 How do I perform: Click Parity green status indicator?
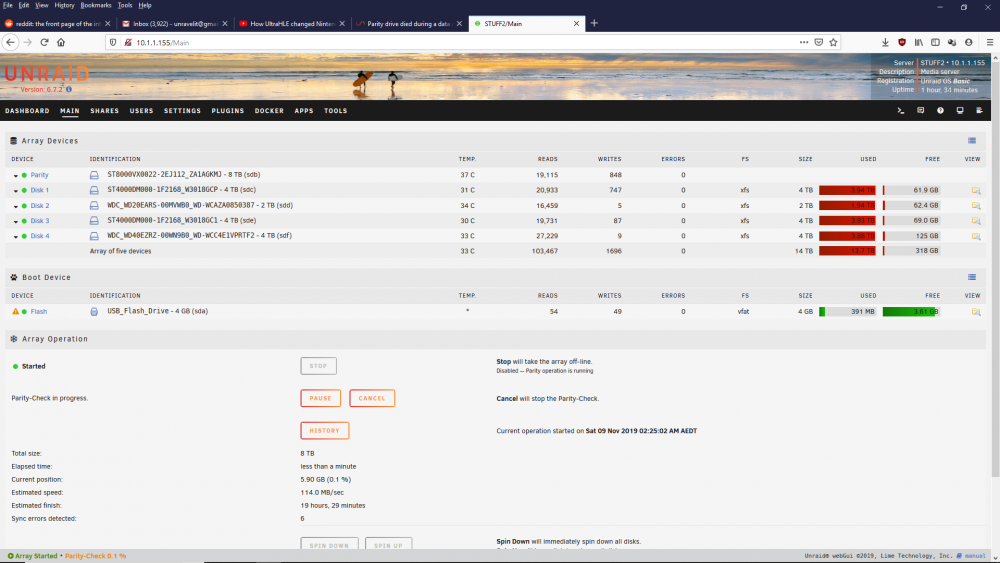tap(24, 175)
